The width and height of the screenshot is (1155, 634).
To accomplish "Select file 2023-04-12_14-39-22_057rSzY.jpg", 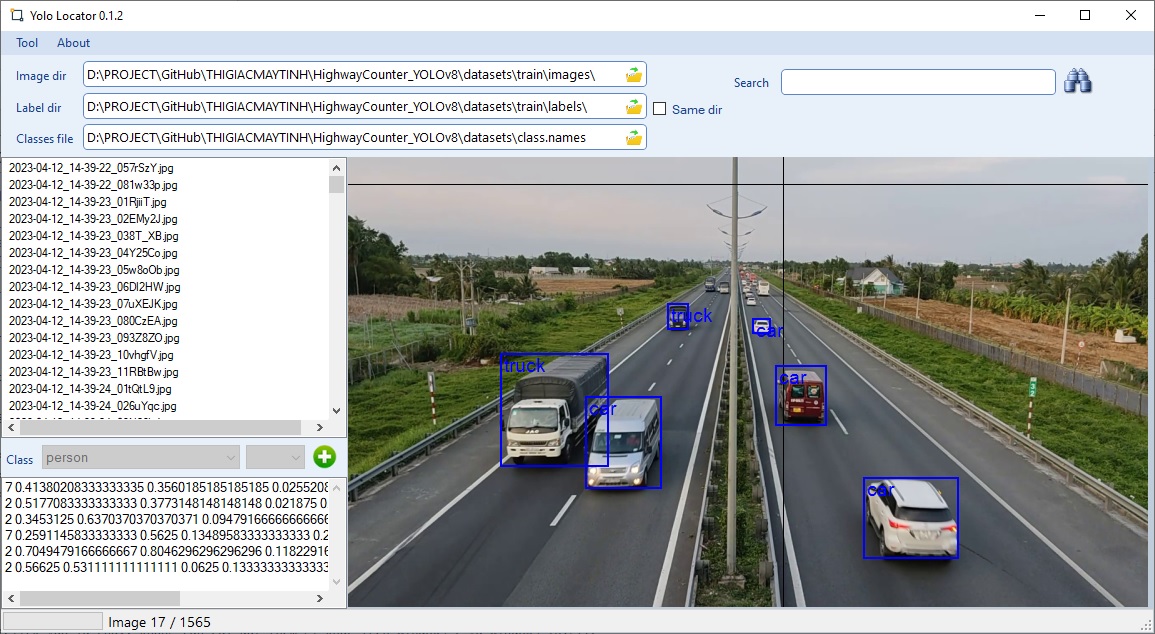I will tap(90, 168).
